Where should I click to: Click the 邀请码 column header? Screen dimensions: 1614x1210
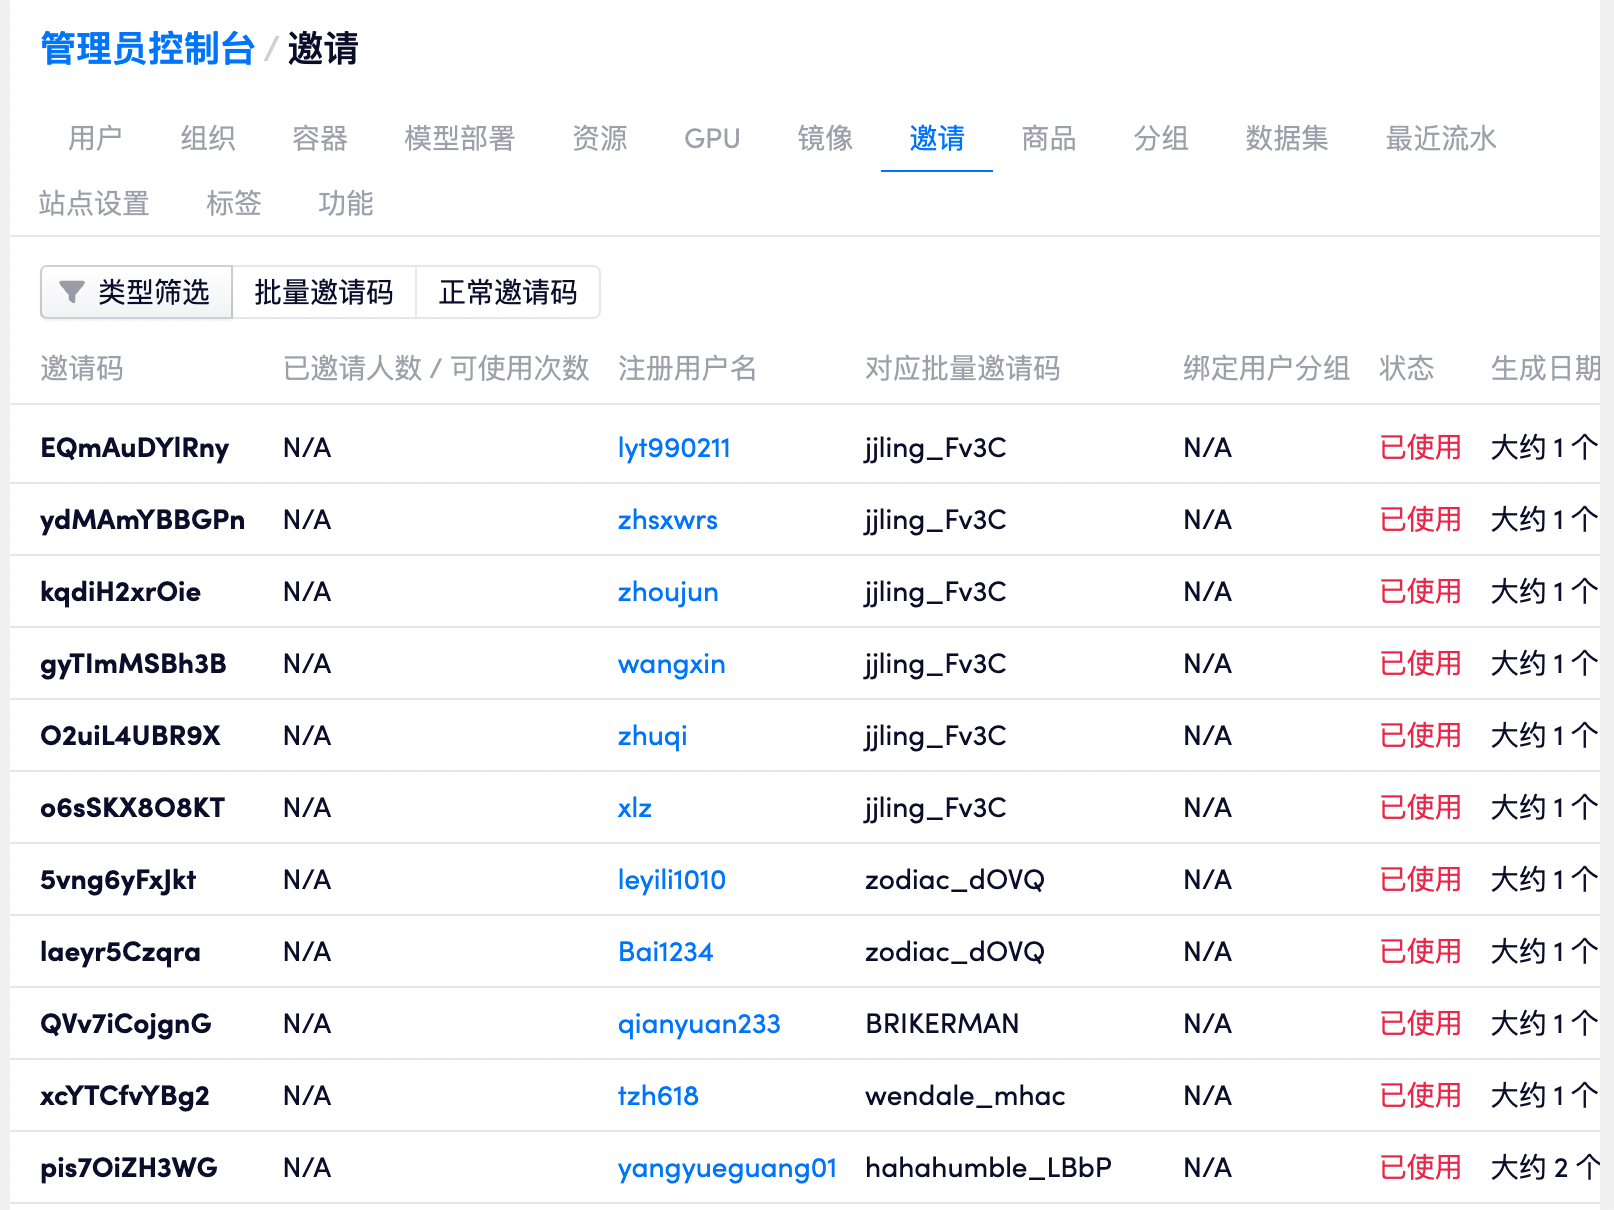[x=82, y=369]
